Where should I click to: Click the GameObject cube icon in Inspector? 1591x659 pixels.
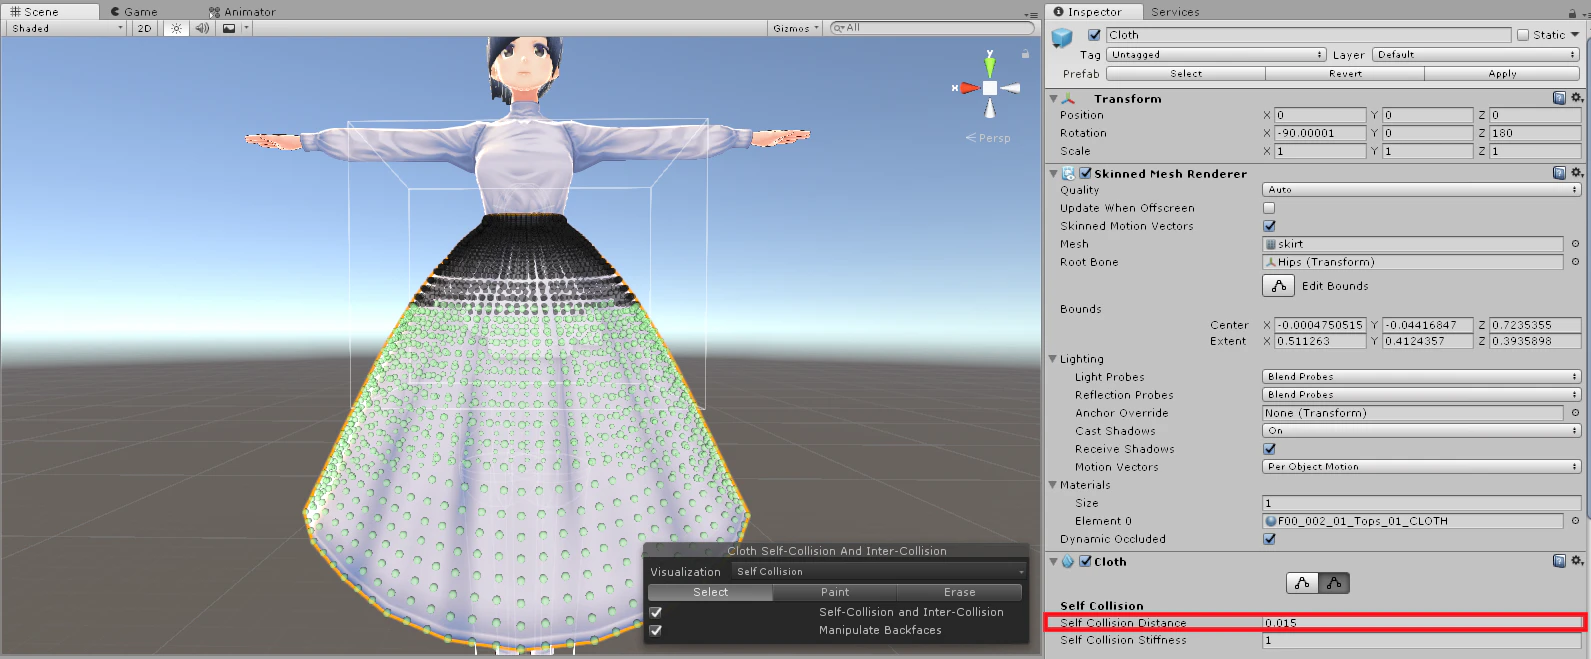click(1062, 38)
